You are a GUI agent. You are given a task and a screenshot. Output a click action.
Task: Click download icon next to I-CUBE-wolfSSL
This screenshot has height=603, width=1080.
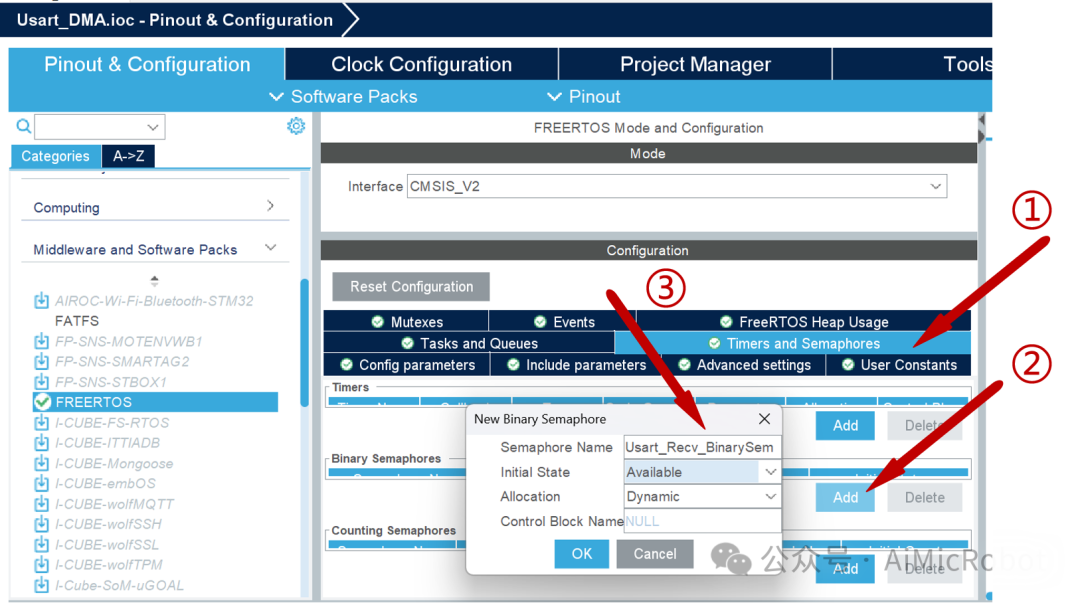[42, 544]
